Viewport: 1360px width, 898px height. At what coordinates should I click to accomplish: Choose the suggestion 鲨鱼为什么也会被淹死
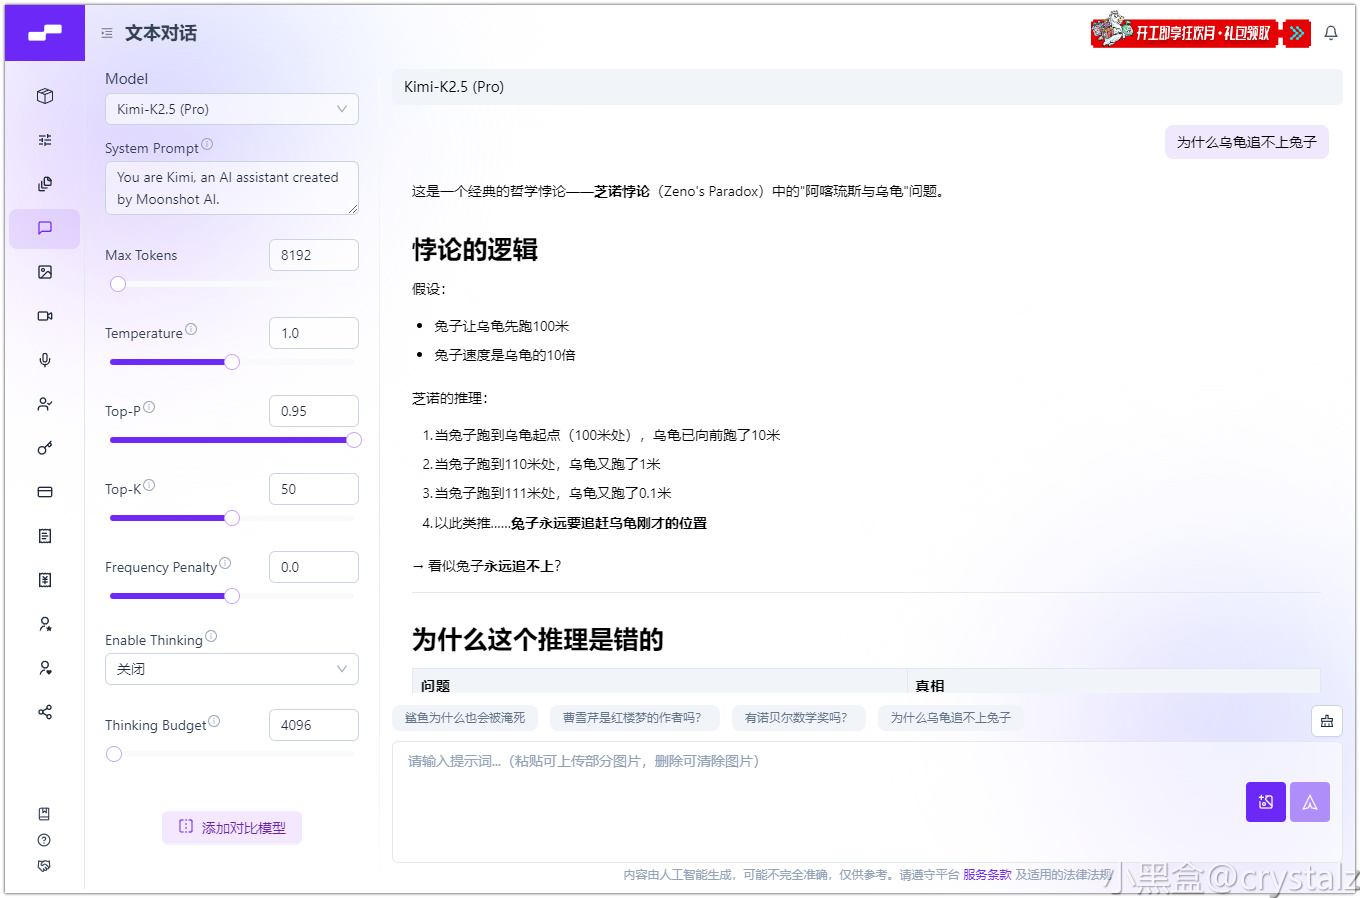coord(465,718)
